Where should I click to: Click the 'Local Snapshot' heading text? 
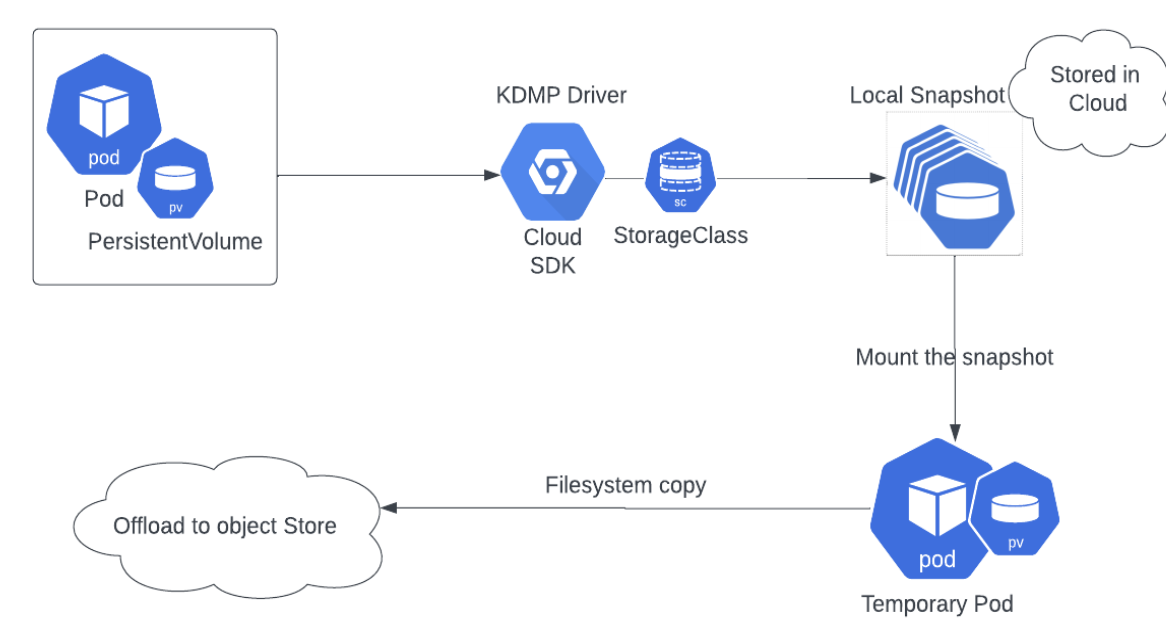tap(926, 95)
